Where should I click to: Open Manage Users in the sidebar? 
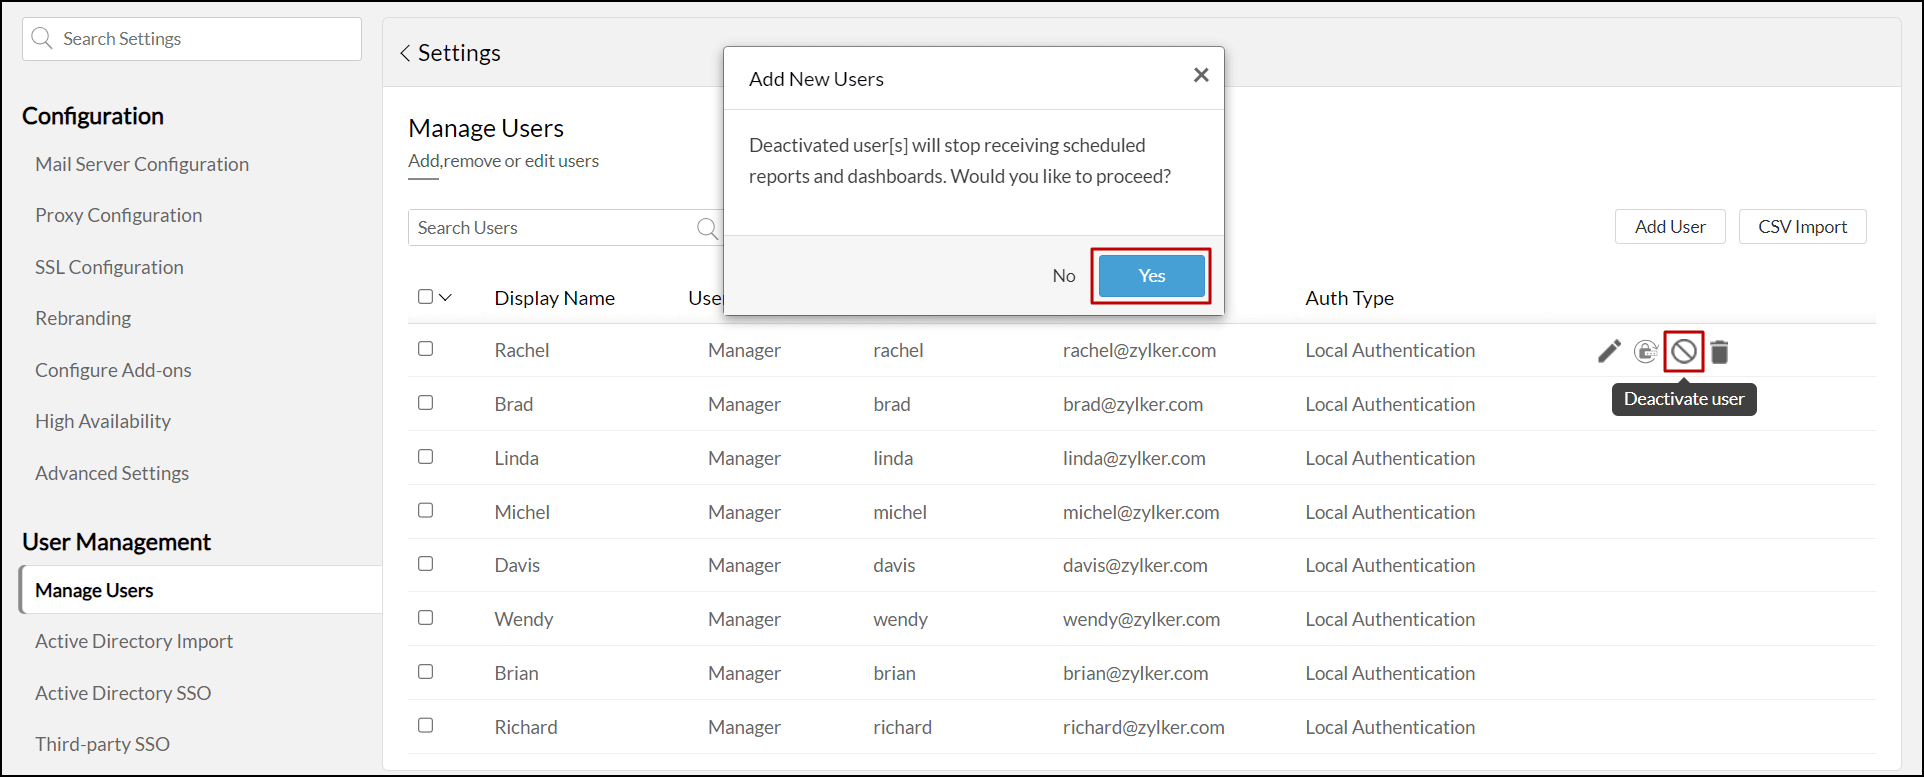[x=94, y=590]
